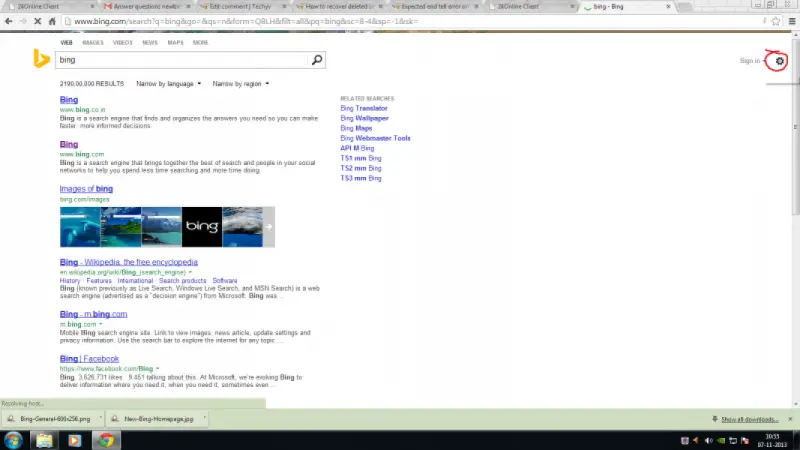Click taskbar clock showing date
The width and height of the screenshot is (800, 450).
[772, 441]
